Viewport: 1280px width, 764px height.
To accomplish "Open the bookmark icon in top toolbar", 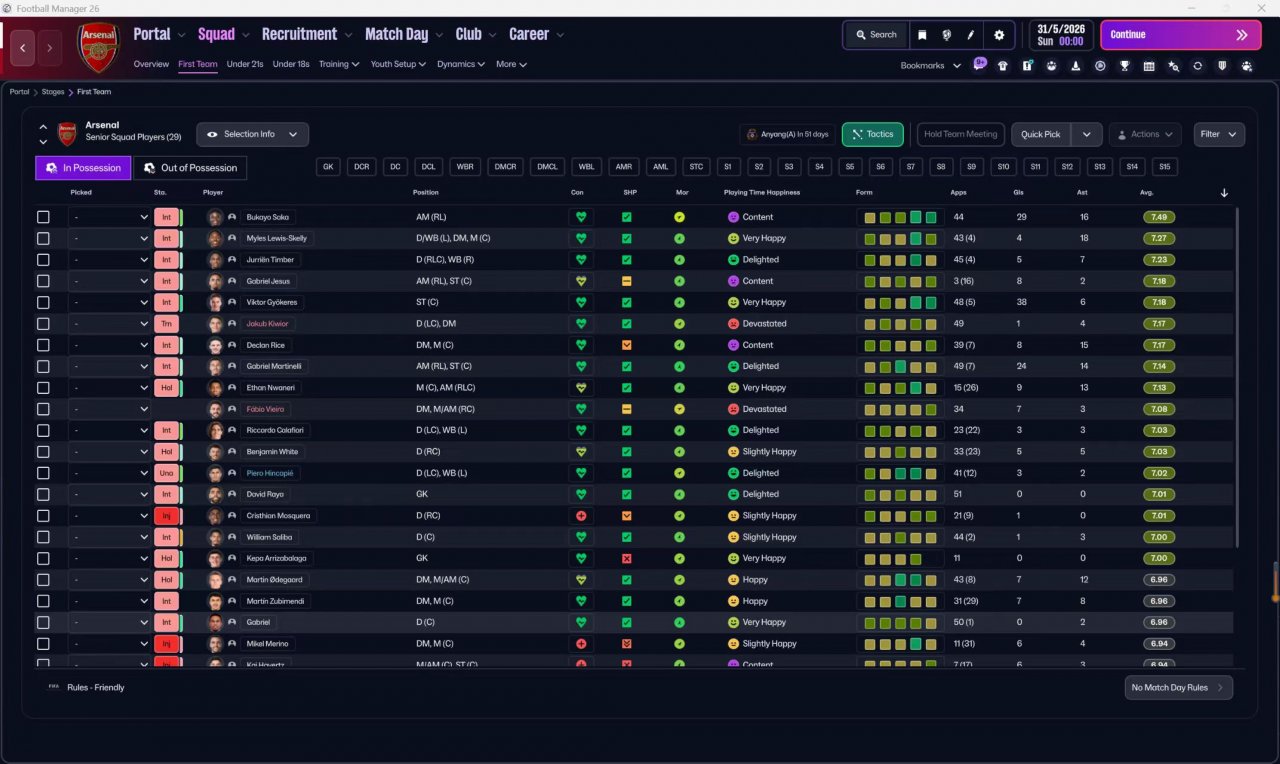I will click(922, 35).
